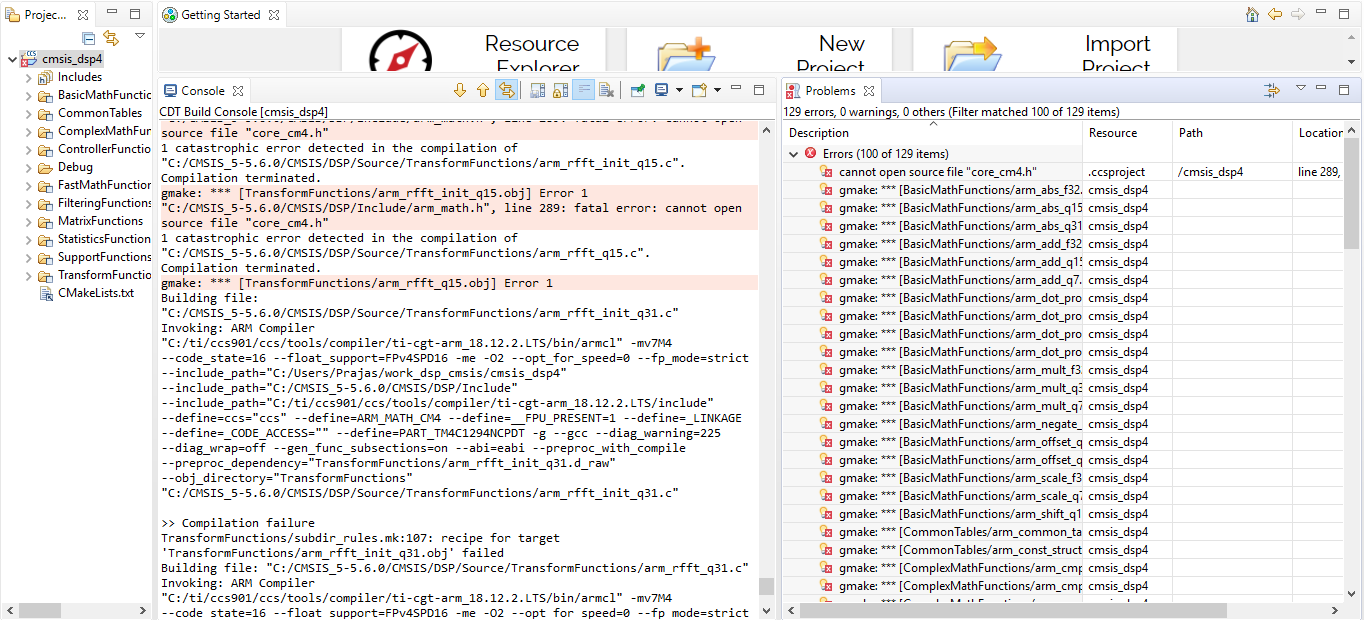Screen dimensions: 1364x620
Task: Click Copy Build Log icon in Console
Action: pos(537,91)
